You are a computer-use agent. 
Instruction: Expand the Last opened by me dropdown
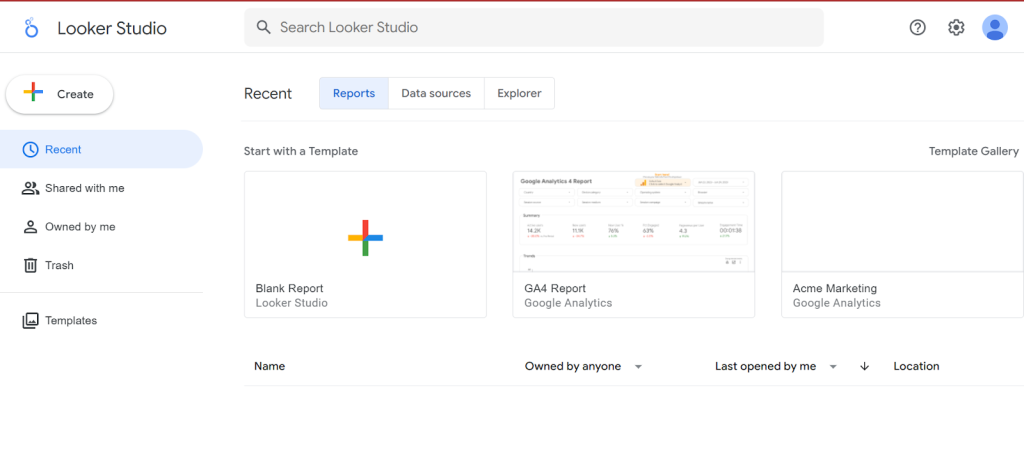776,366
